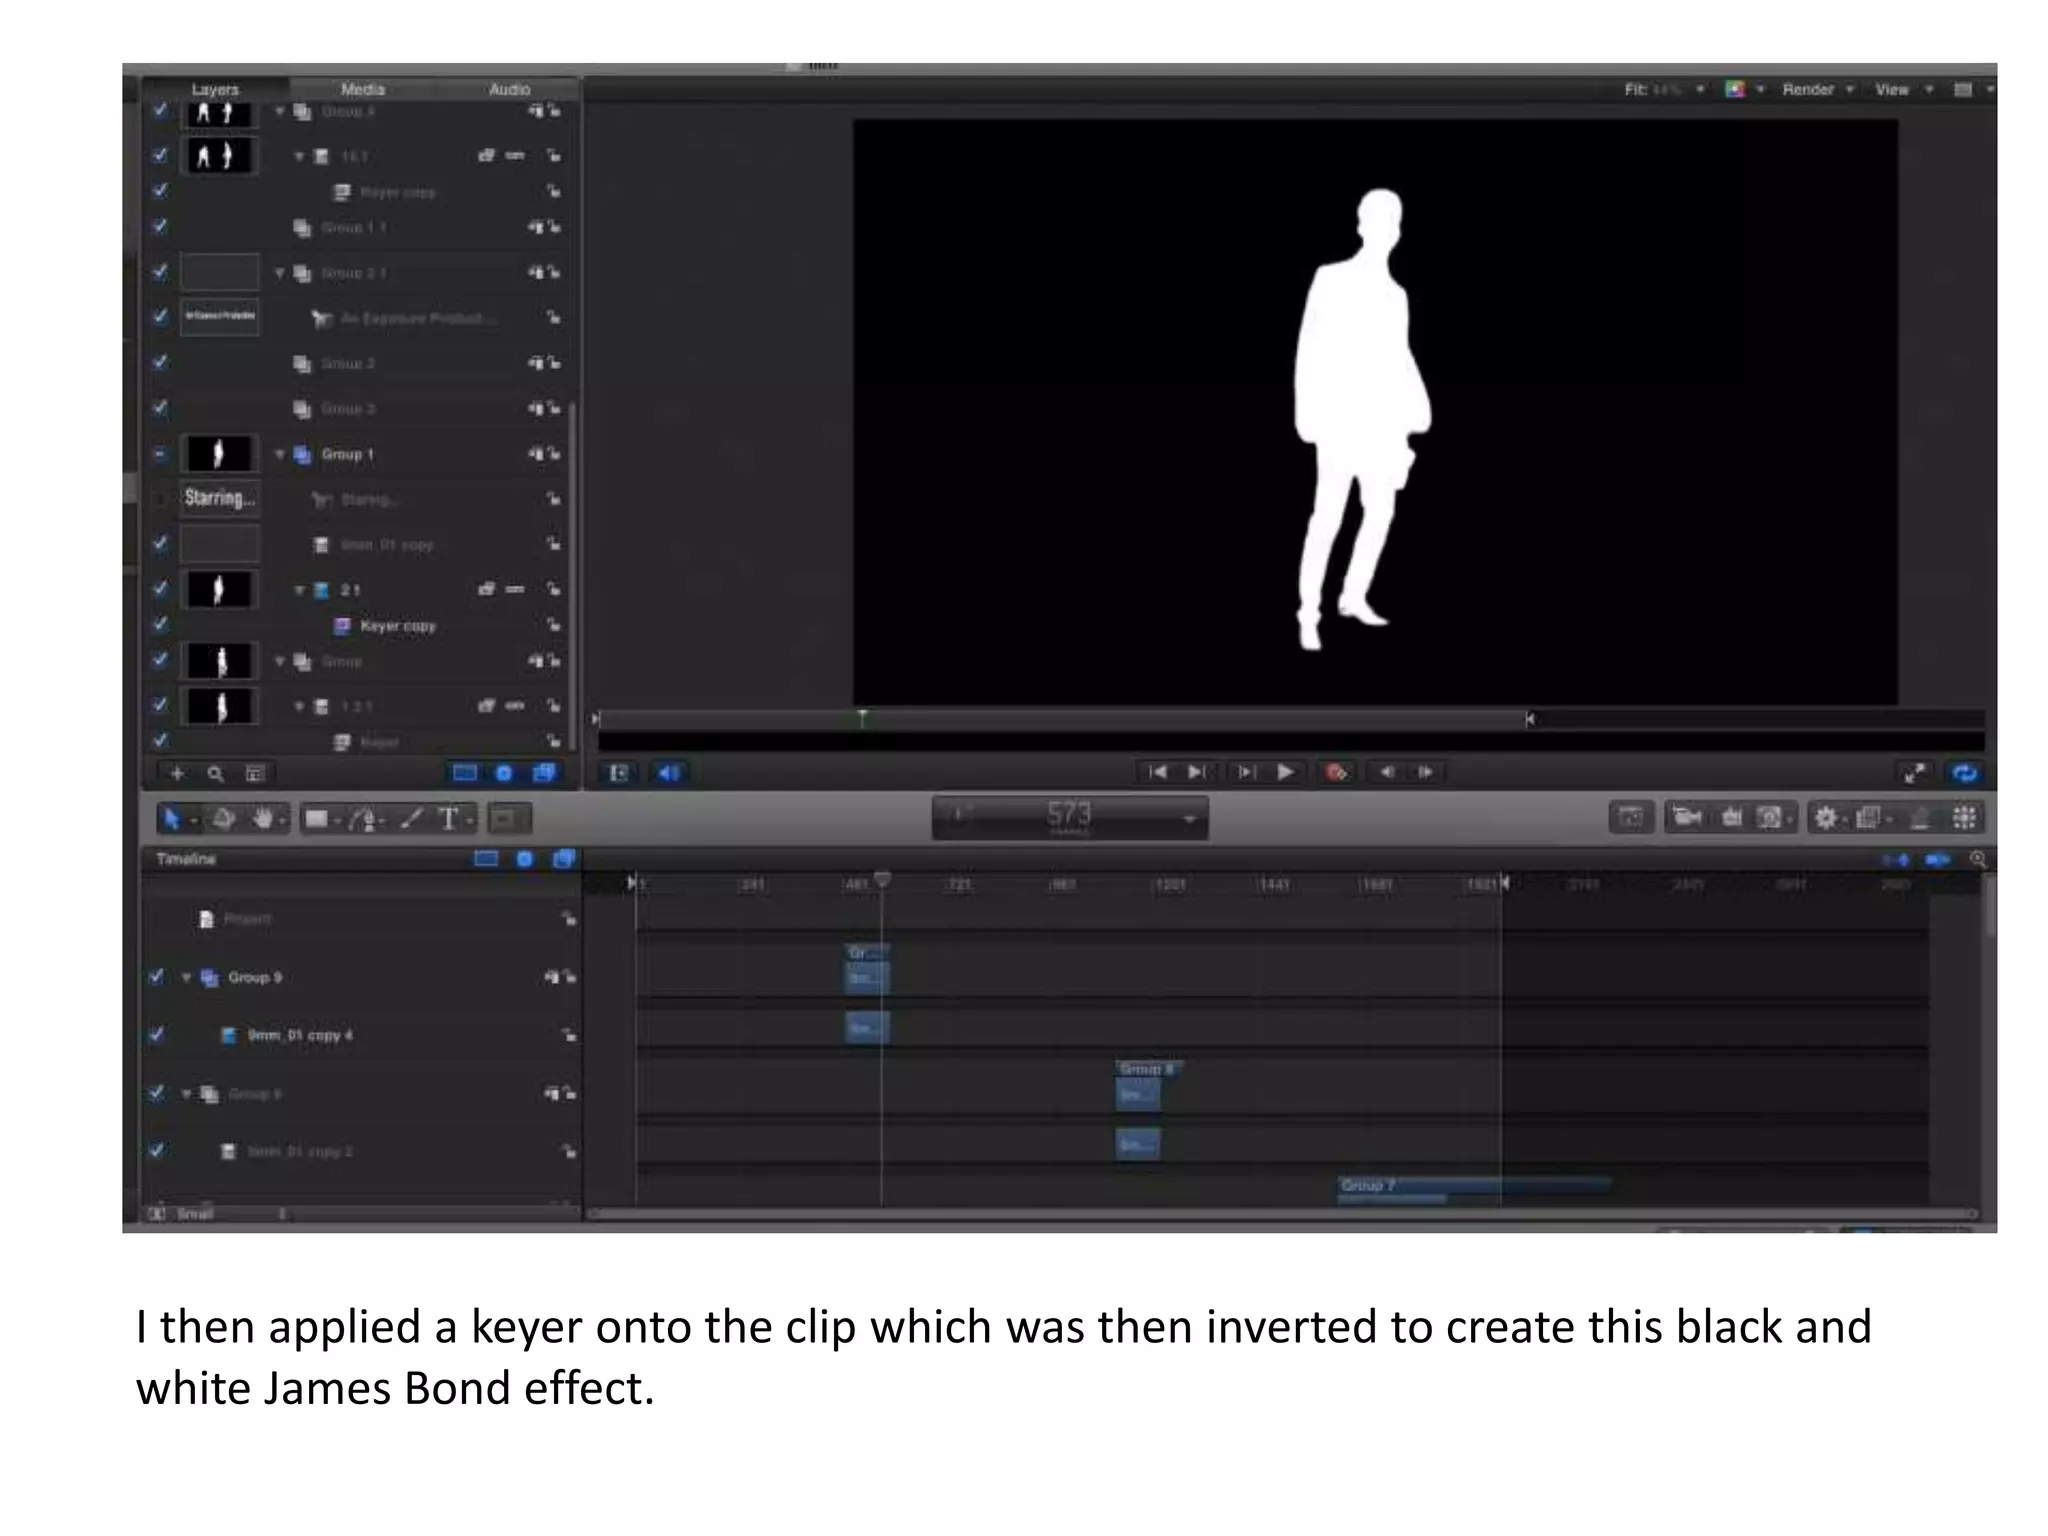This screenshot has width=2048, height=1536.
Task: Choose the Rectangle shape tool
Action: pyautogui.click(x=316, y=819)
